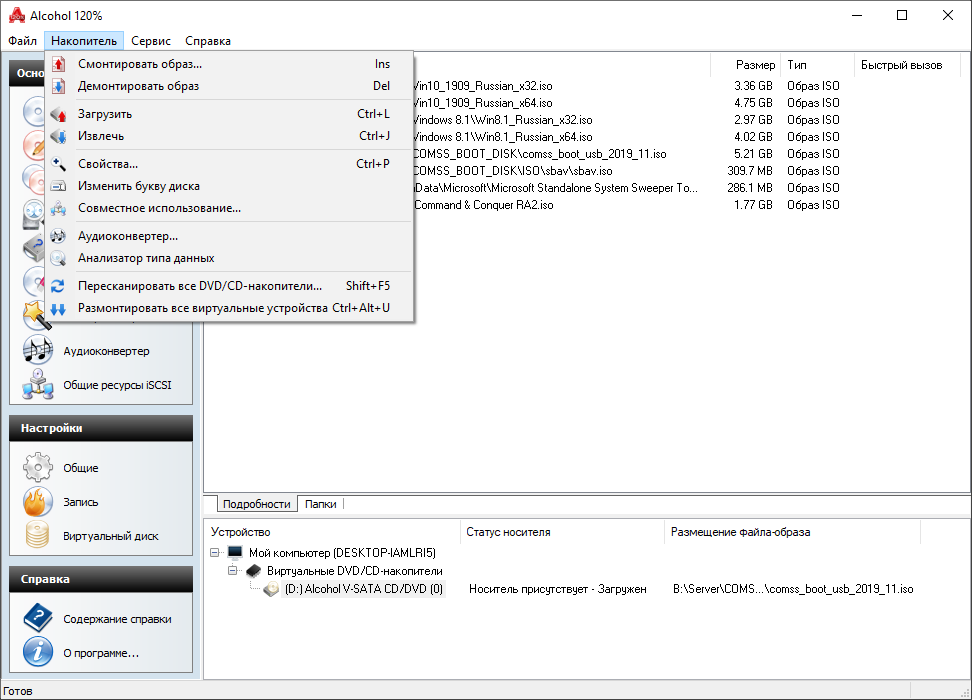Click the magnifier icon beside Свойства

click(58, 164)
